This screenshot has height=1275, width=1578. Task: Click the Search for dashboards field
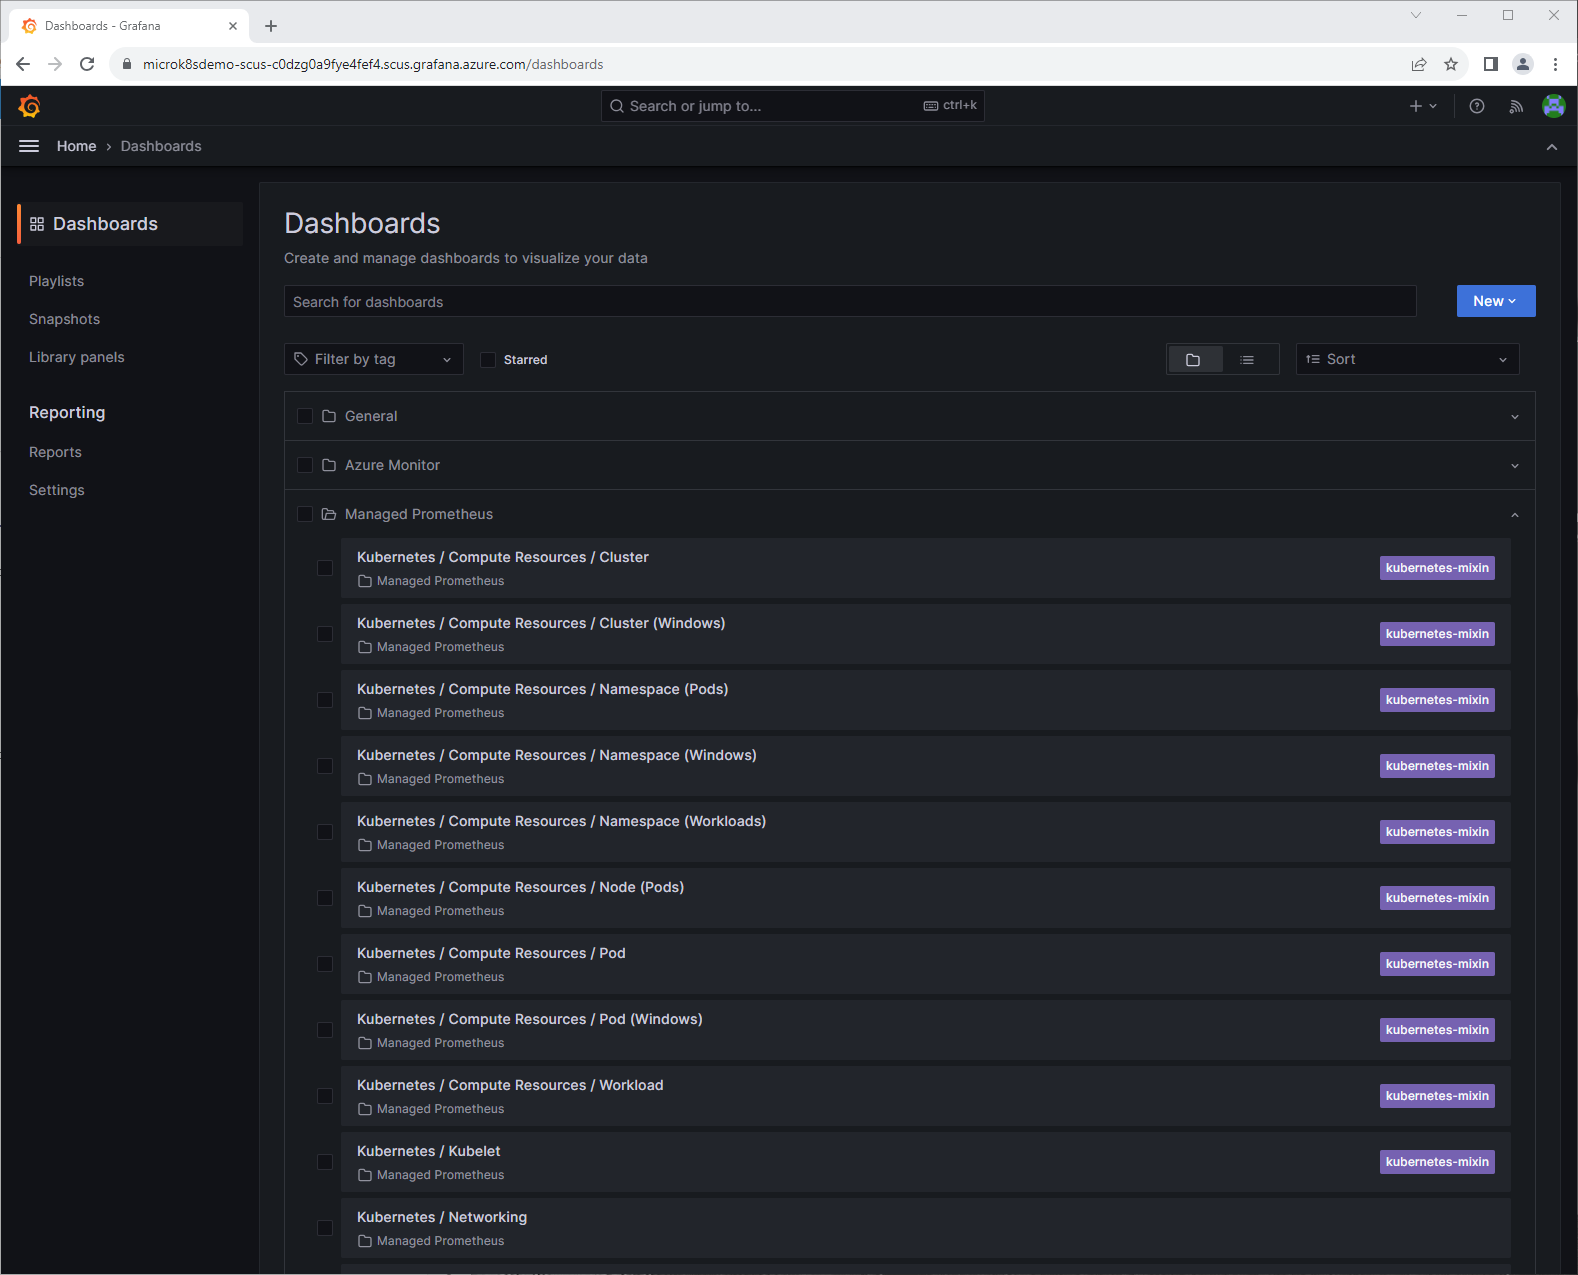click(849, 302)
